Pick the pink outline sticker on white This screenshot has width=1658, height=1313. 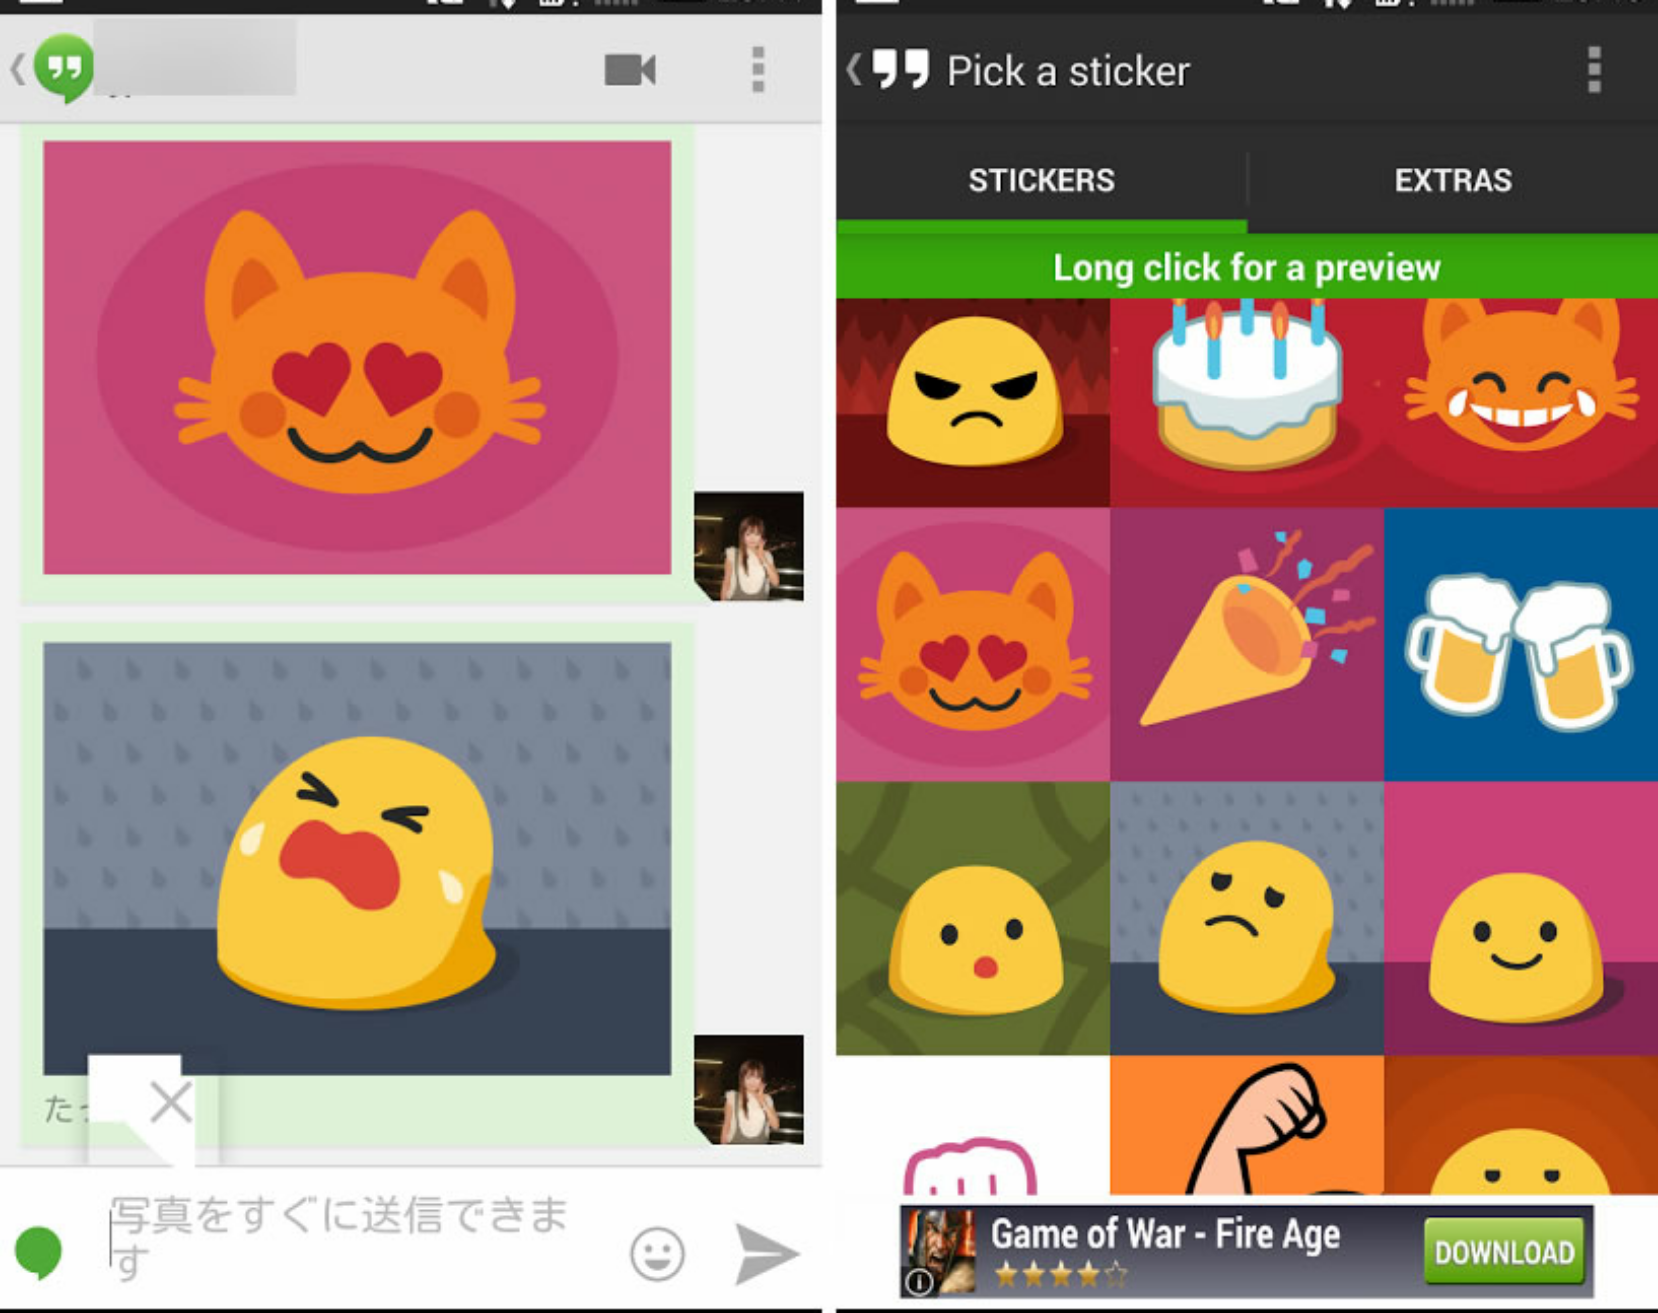click(973, 1126)
